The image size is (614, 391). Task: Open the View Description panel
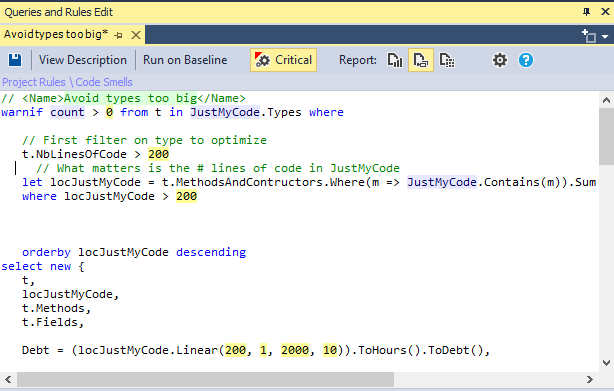[83, 60]
